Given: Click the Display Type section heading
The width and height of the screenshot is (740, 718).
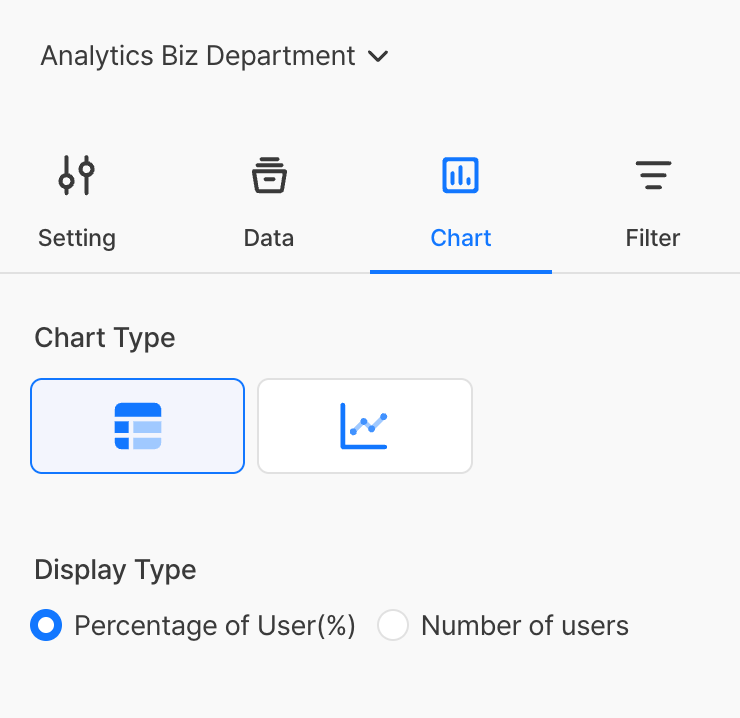Looking at the screenshot, I should [x=115, y=570].
